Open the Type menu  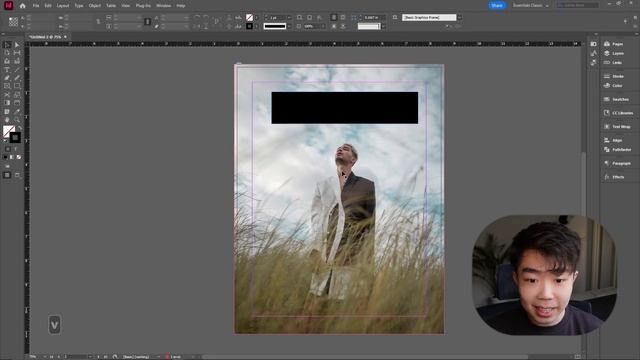(79, 6)
